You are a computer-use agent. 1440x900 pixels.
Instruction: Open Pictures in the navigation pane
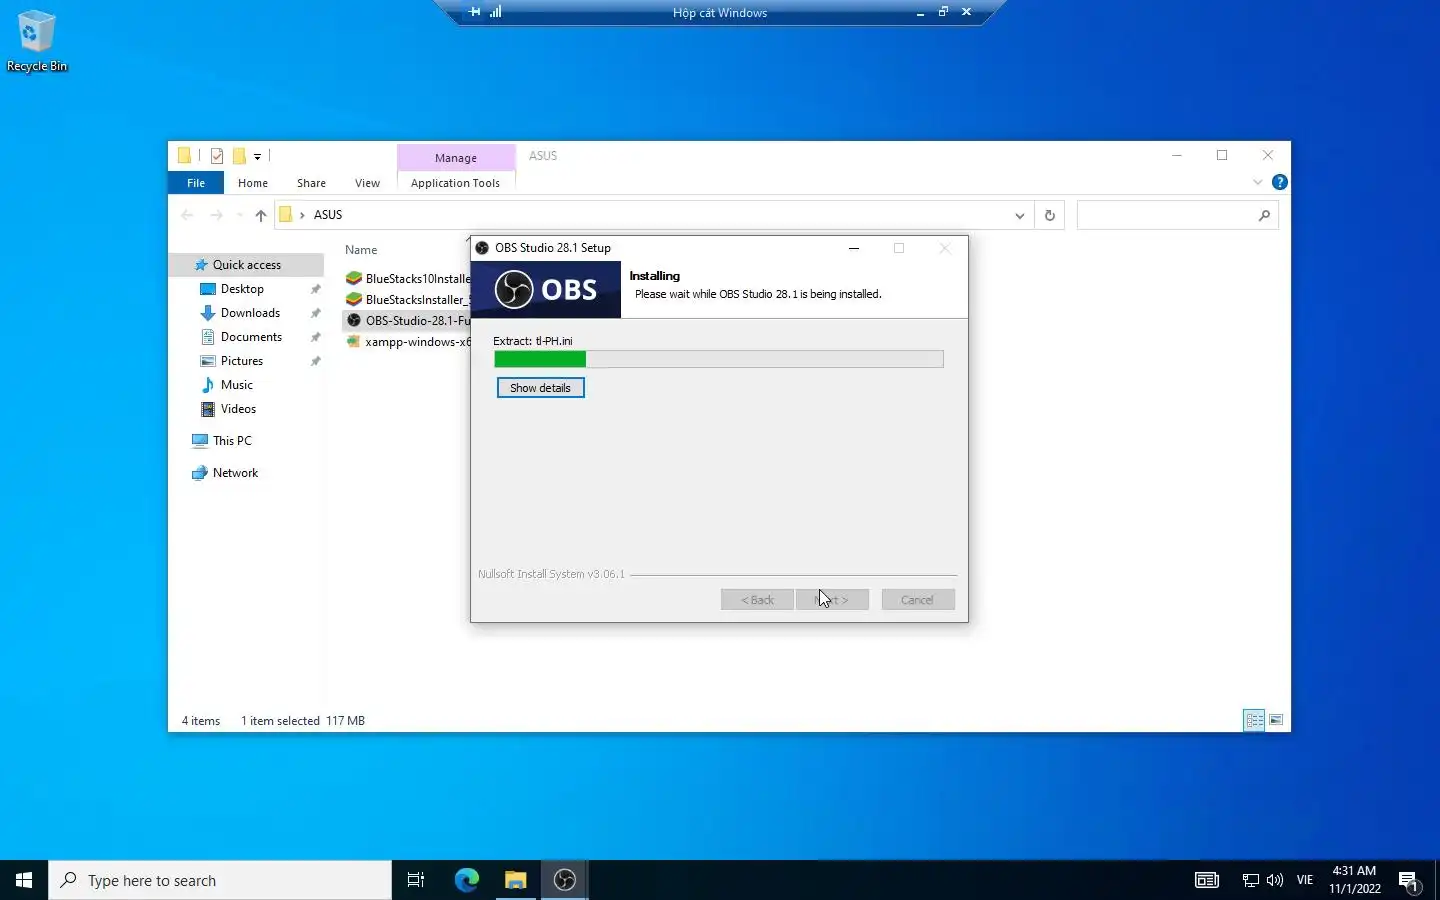pos(242,361)
